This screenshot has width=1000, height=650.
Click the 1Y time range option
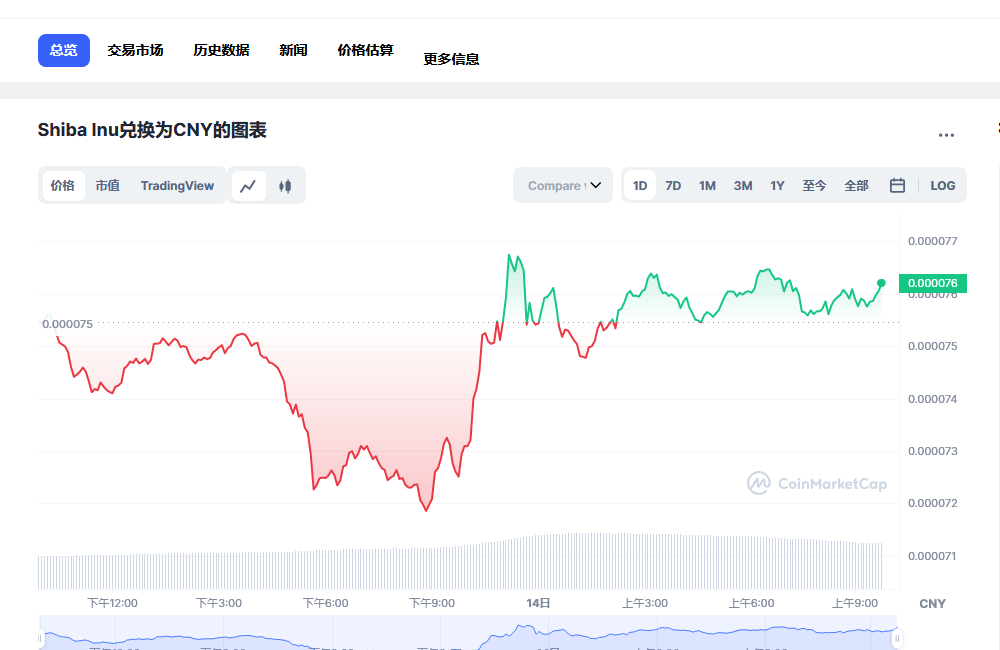[x=777, y=185]
